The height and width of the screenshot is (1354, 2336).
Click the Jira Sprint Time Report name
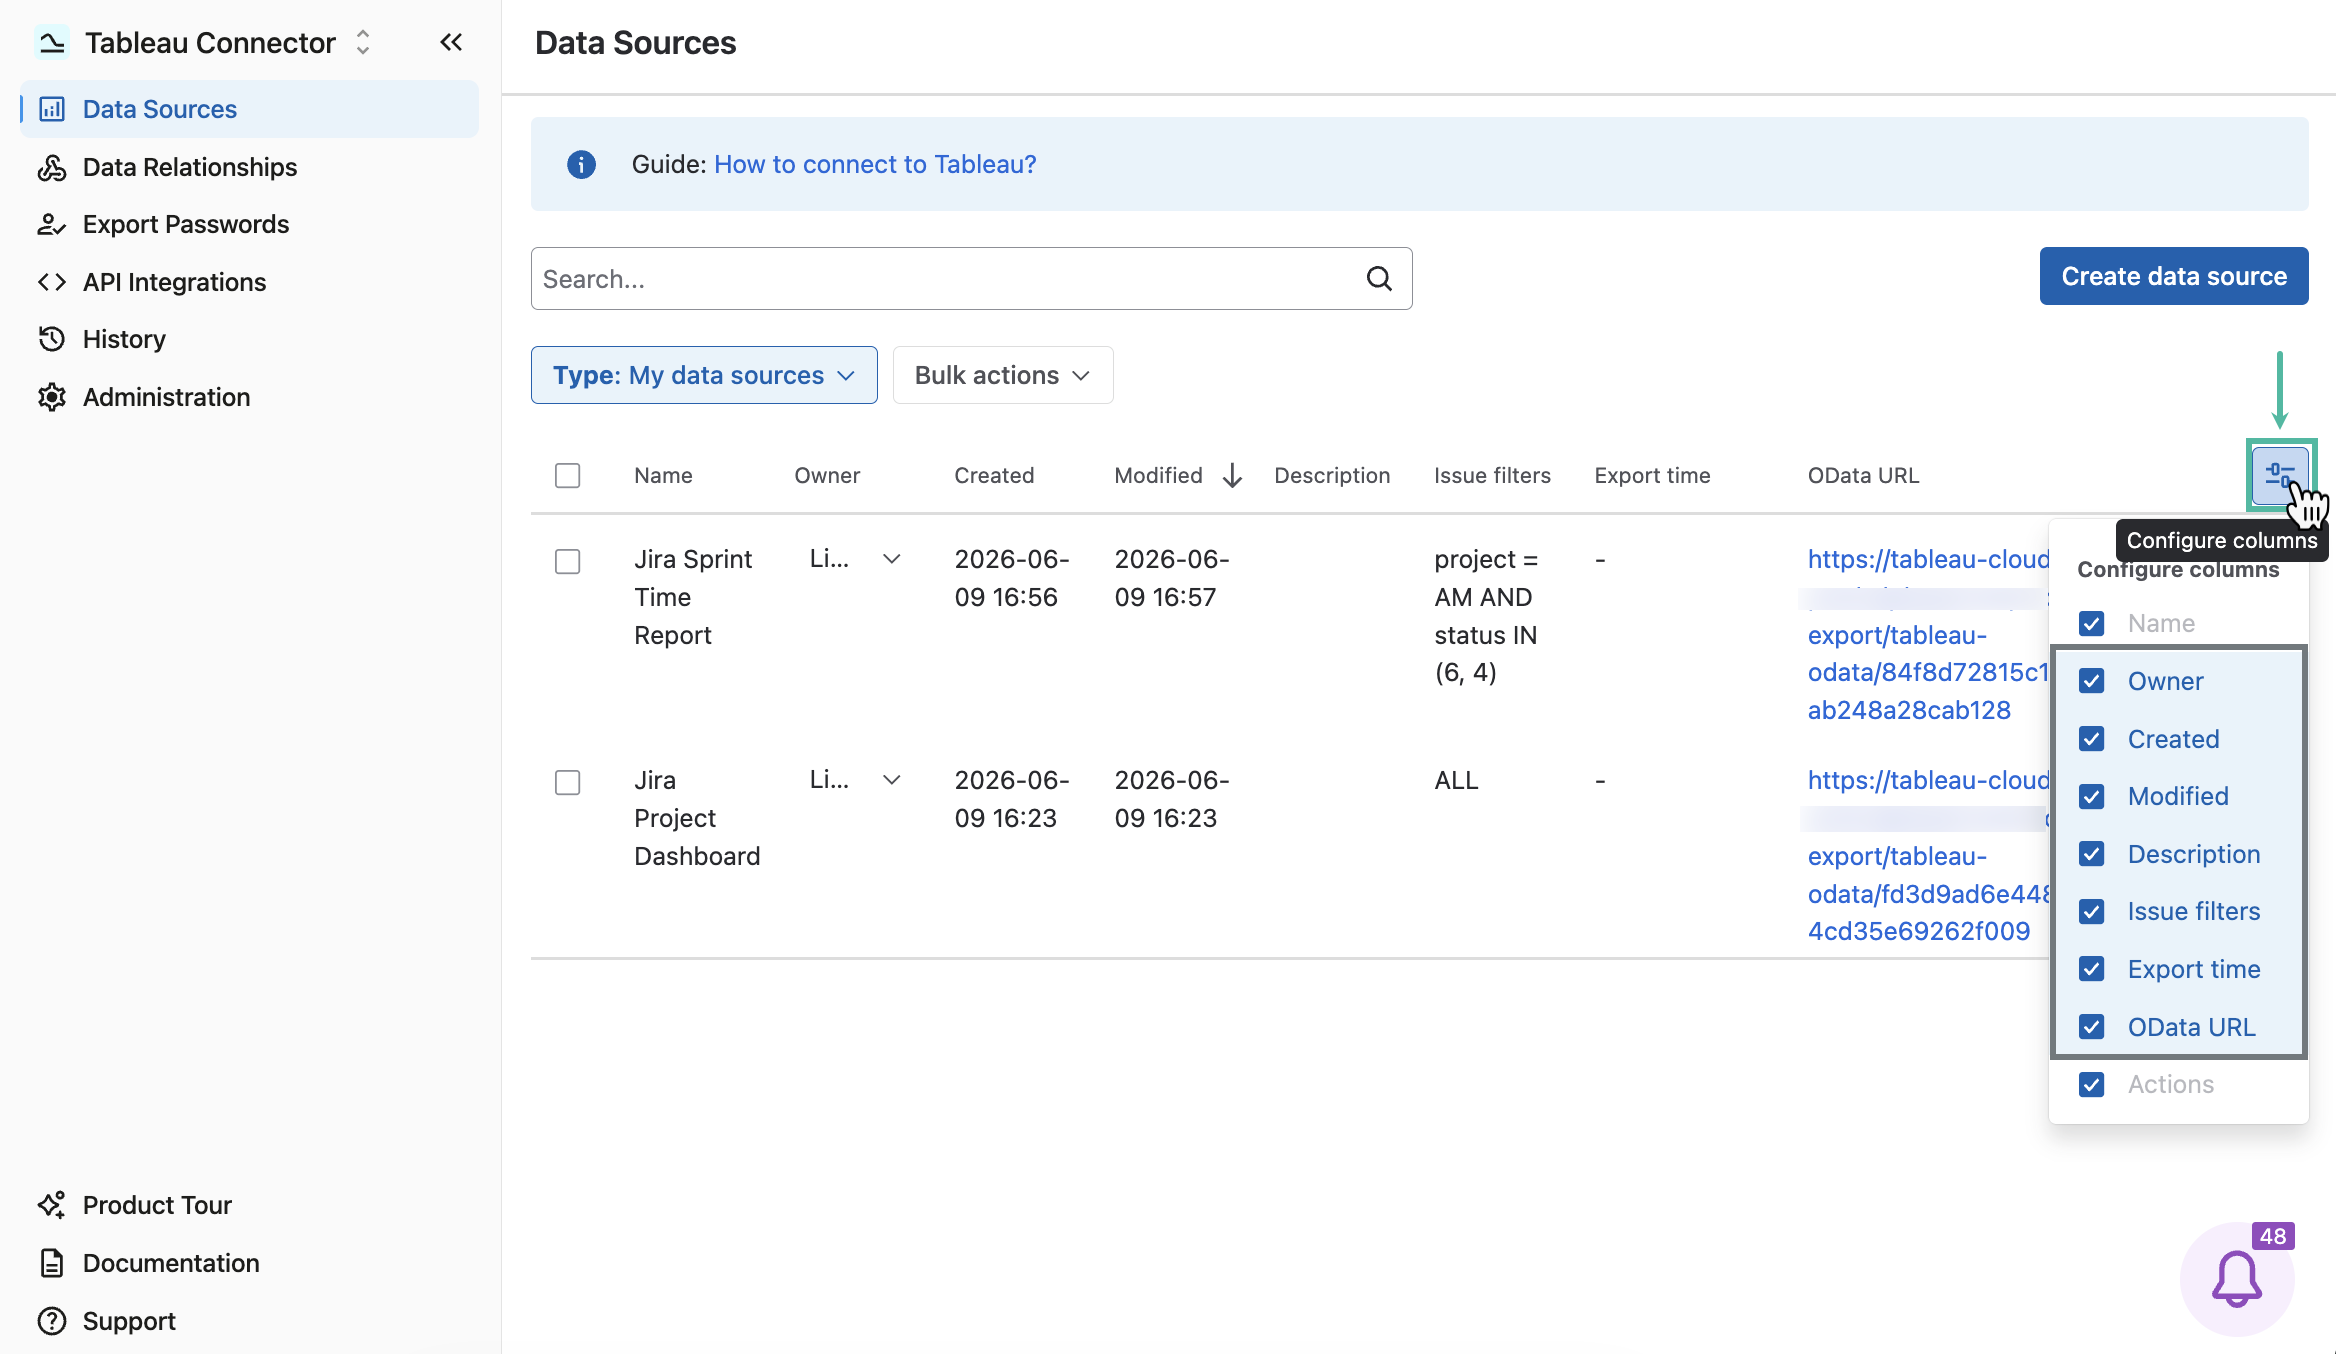click(x=693, y=597)
